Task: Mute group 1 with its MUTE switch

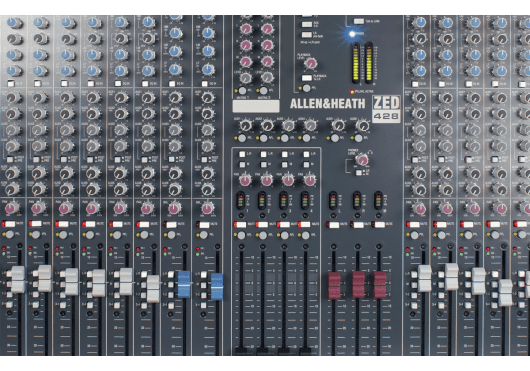Action: point(241,225)
